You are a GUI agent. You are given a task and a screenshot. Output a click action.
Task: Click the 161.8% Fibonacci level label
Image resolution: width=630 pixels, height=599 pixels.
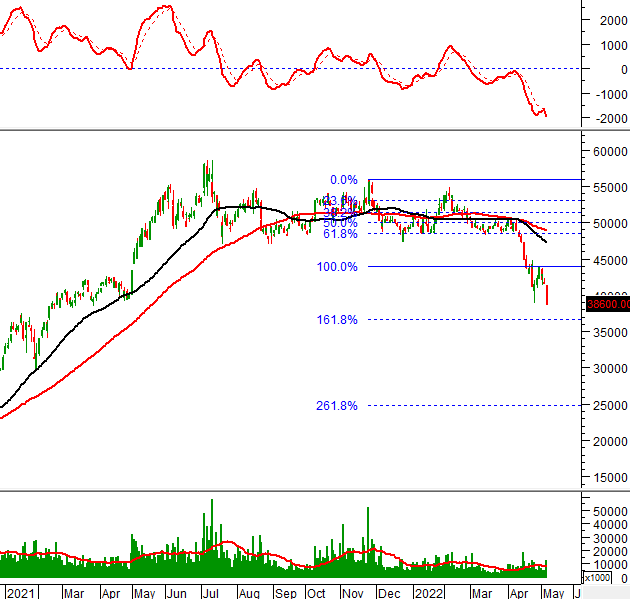[337, 320]
